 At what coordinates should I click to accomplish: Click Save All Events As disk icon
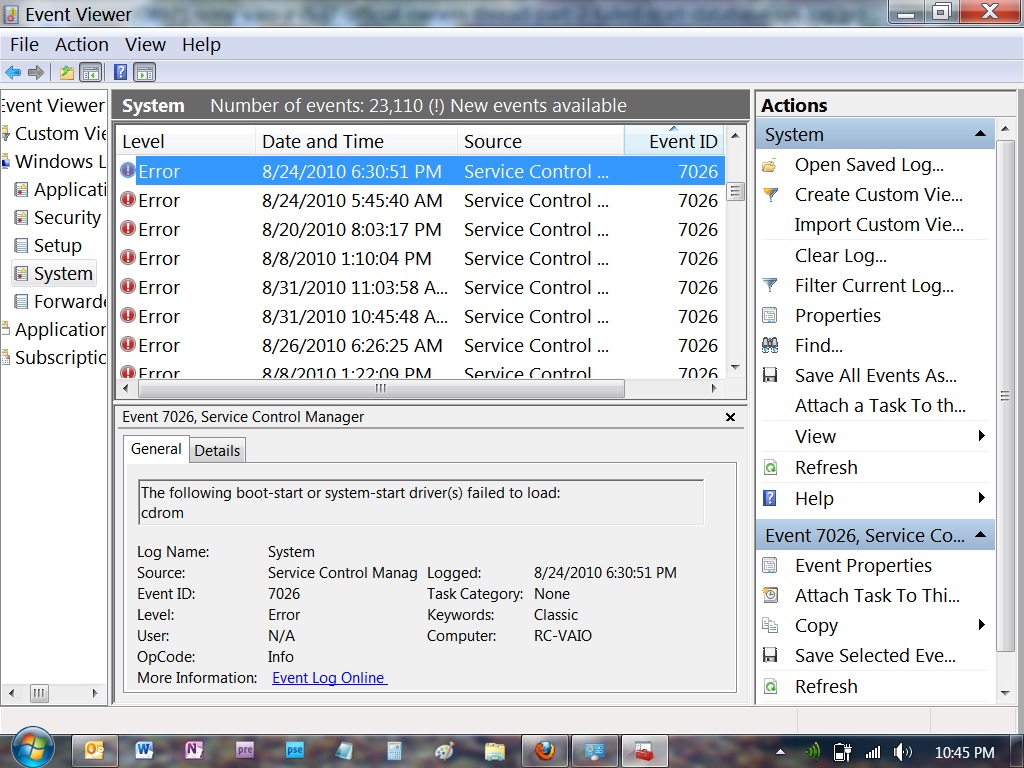(x=770, y=376)
